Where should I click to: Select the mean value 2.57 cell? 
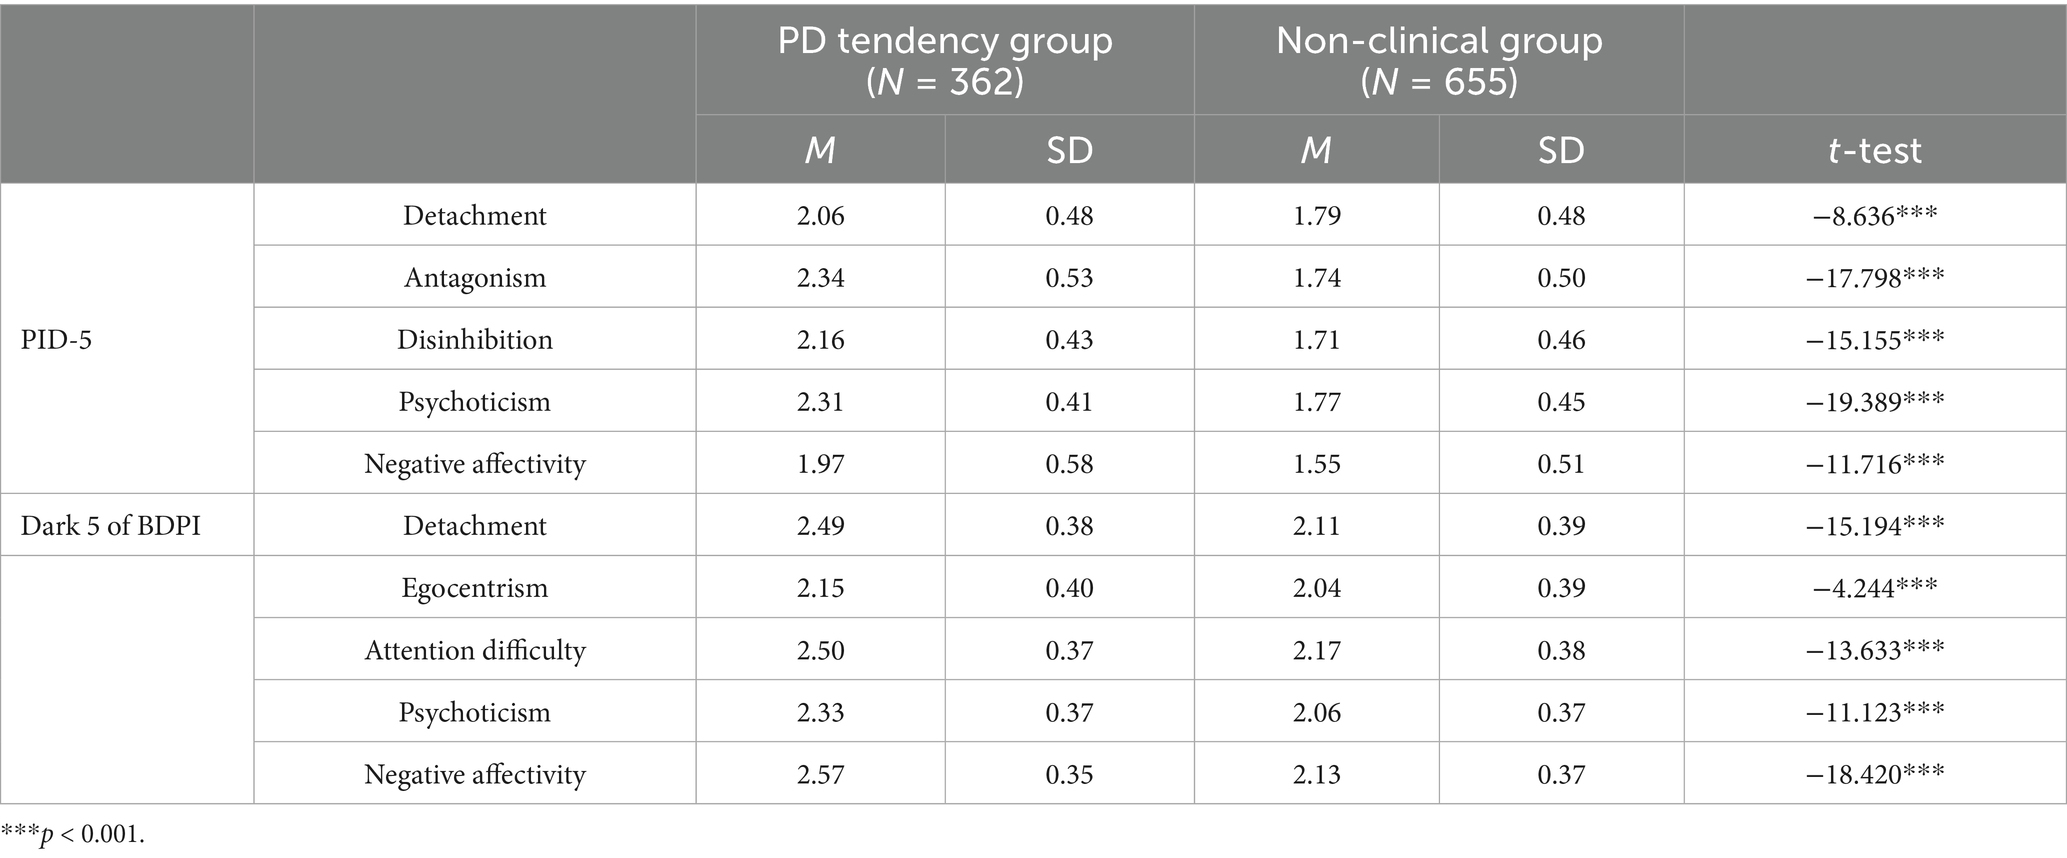click(820, 774)
